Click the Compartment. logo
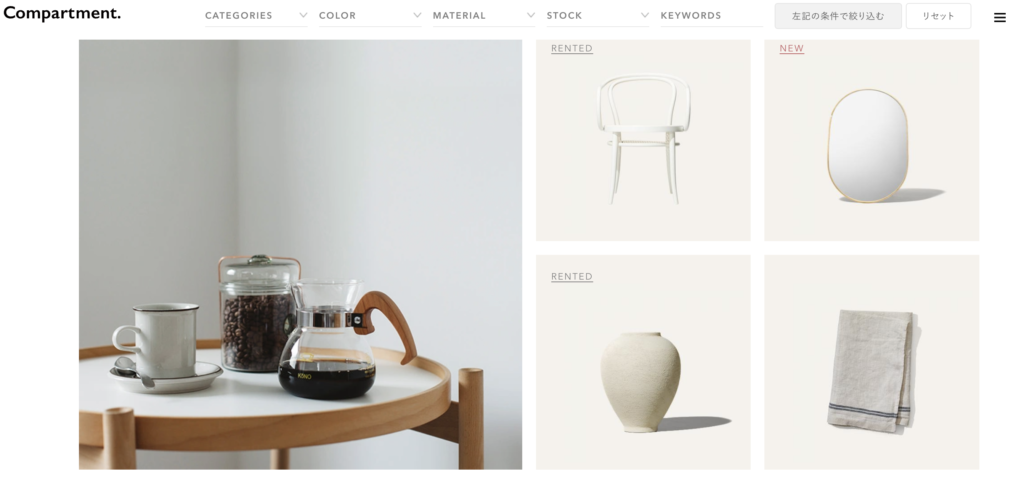 point(62,13)
